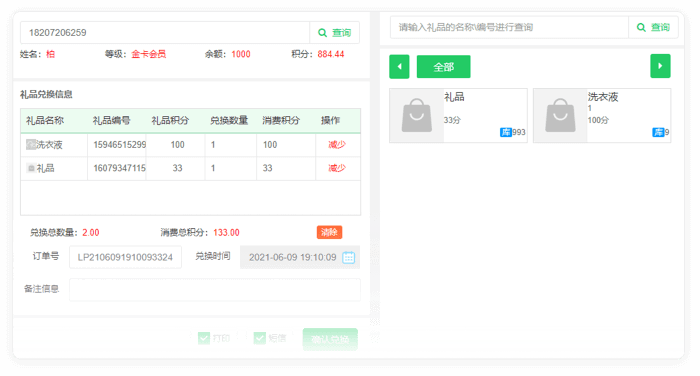Click the 33分 price on 礼品 card

coord(452,120)
